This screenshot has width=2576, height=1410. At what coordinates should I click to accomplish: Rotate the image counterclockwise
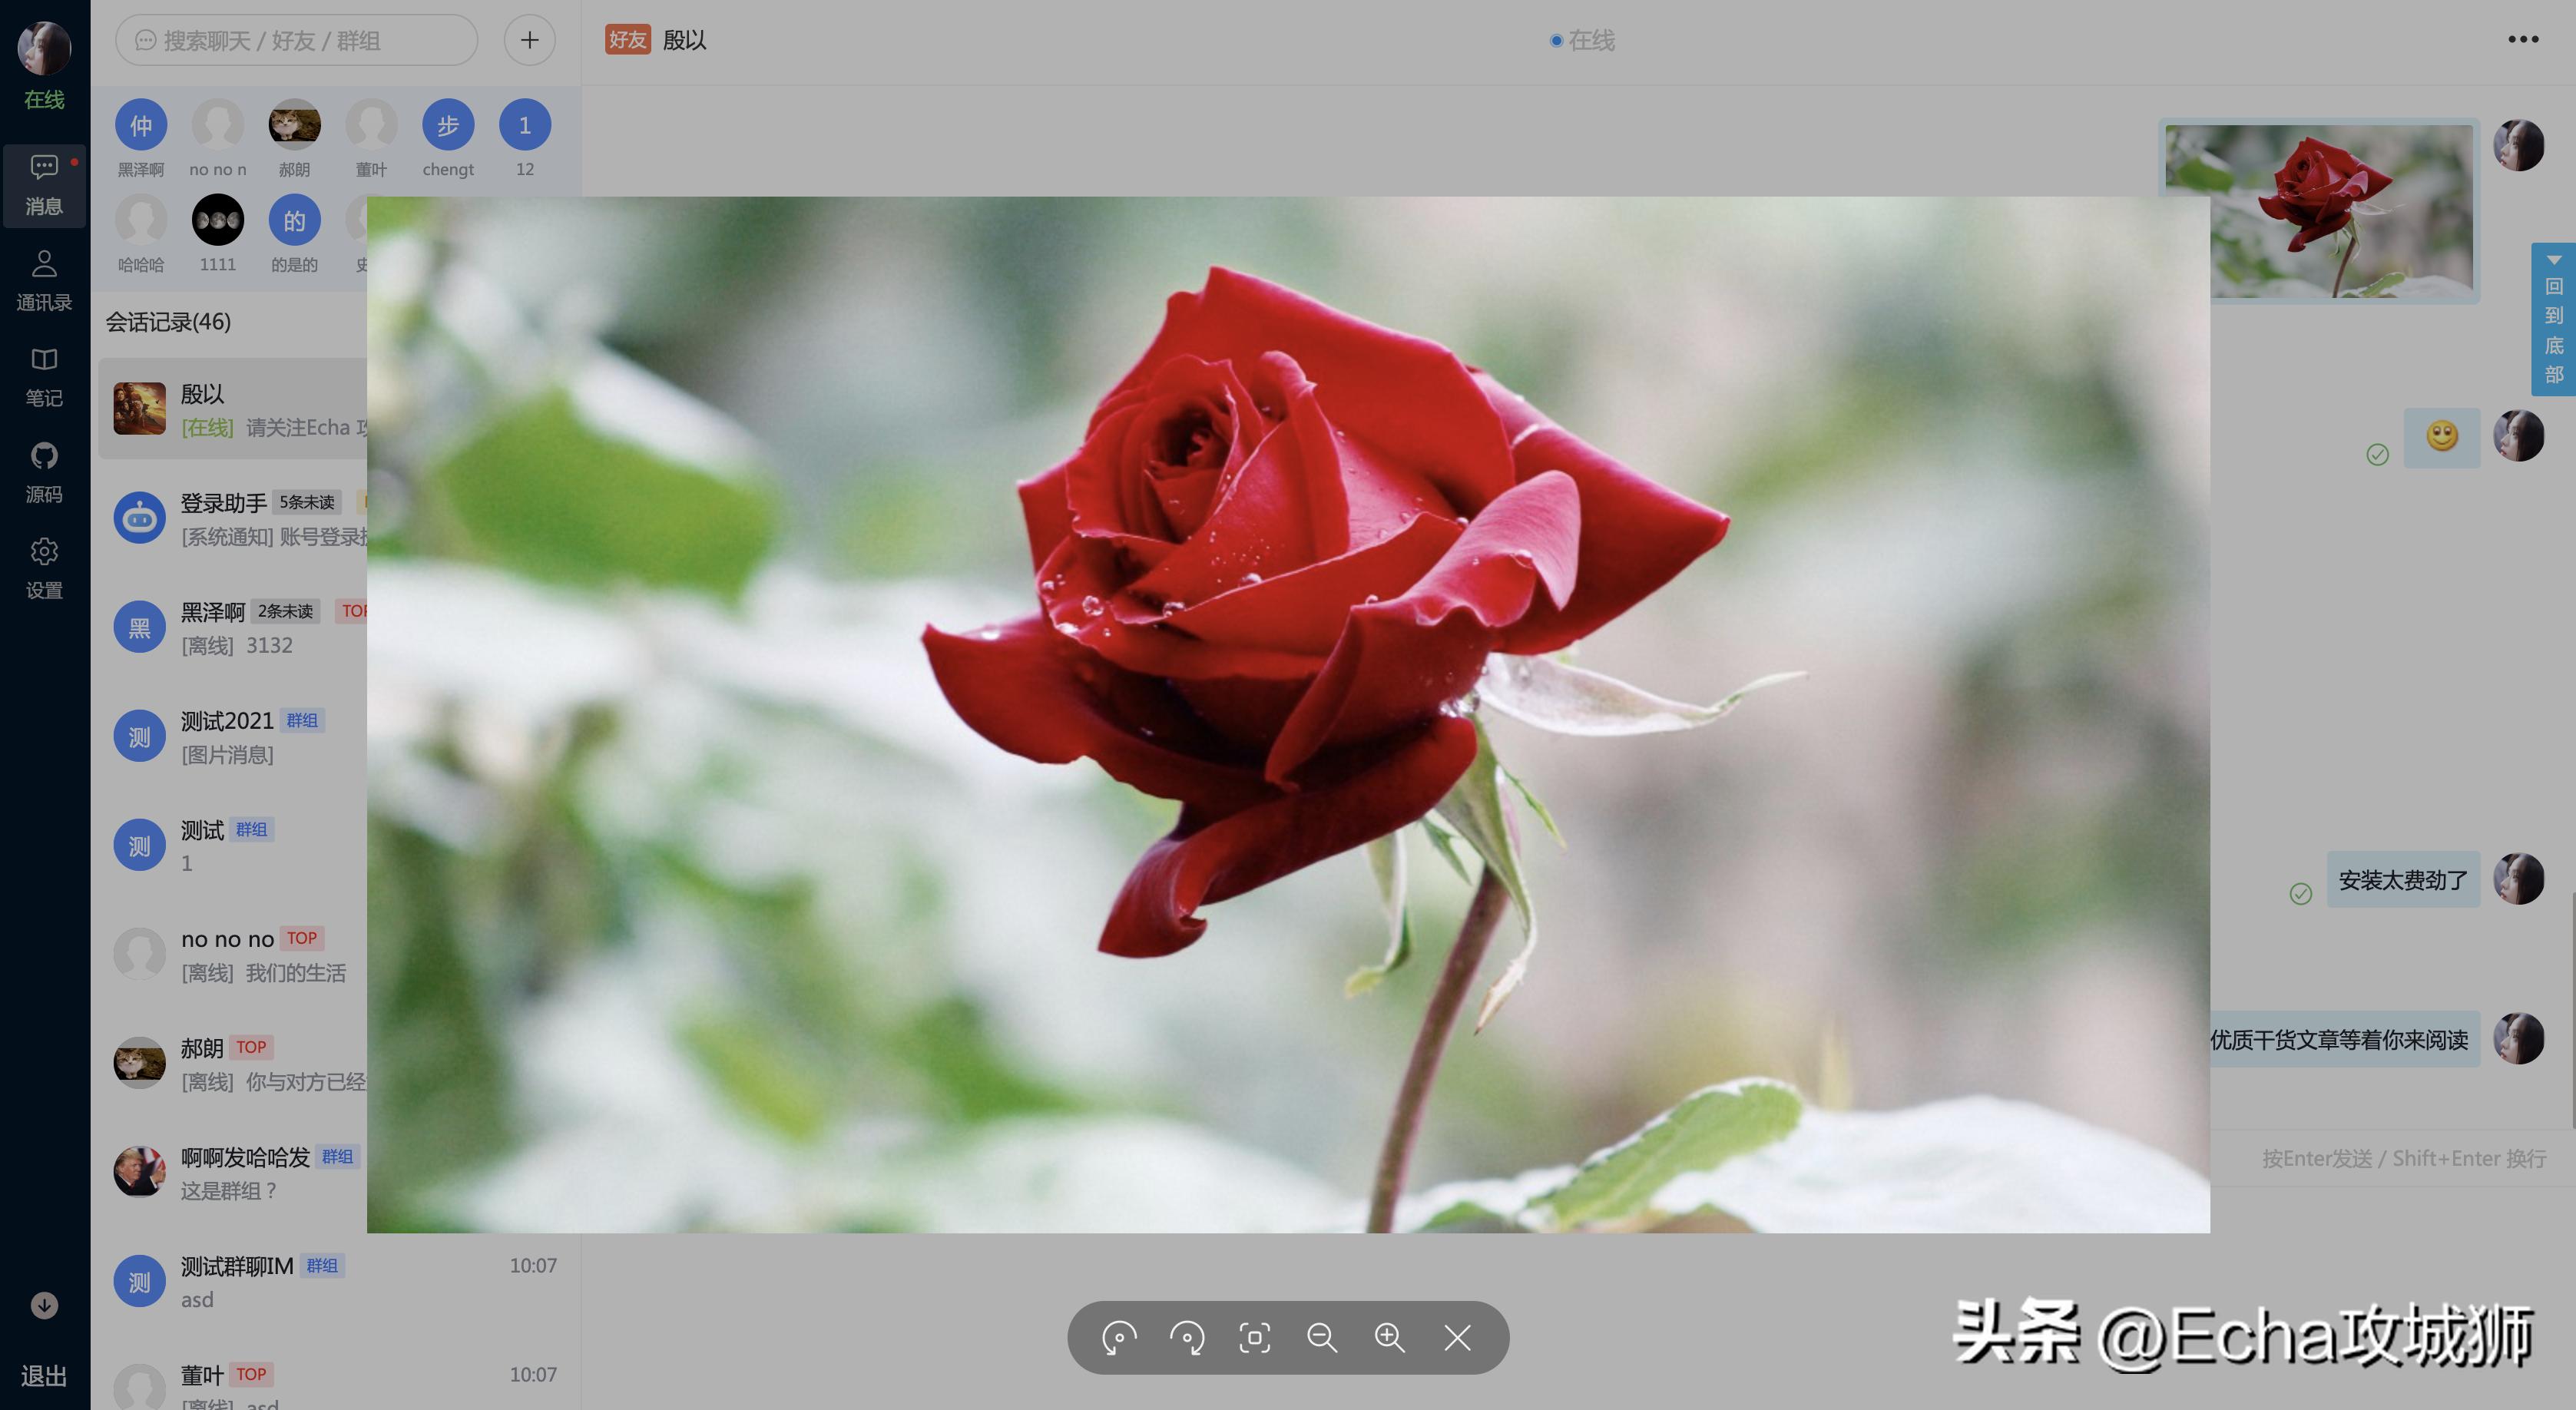1119,1337
